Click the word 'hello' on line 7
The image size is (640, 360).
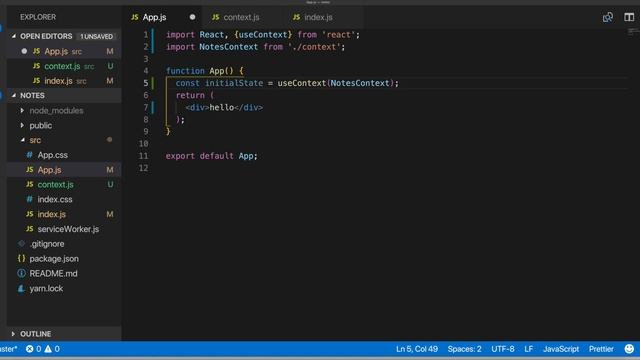pos(222,107)
